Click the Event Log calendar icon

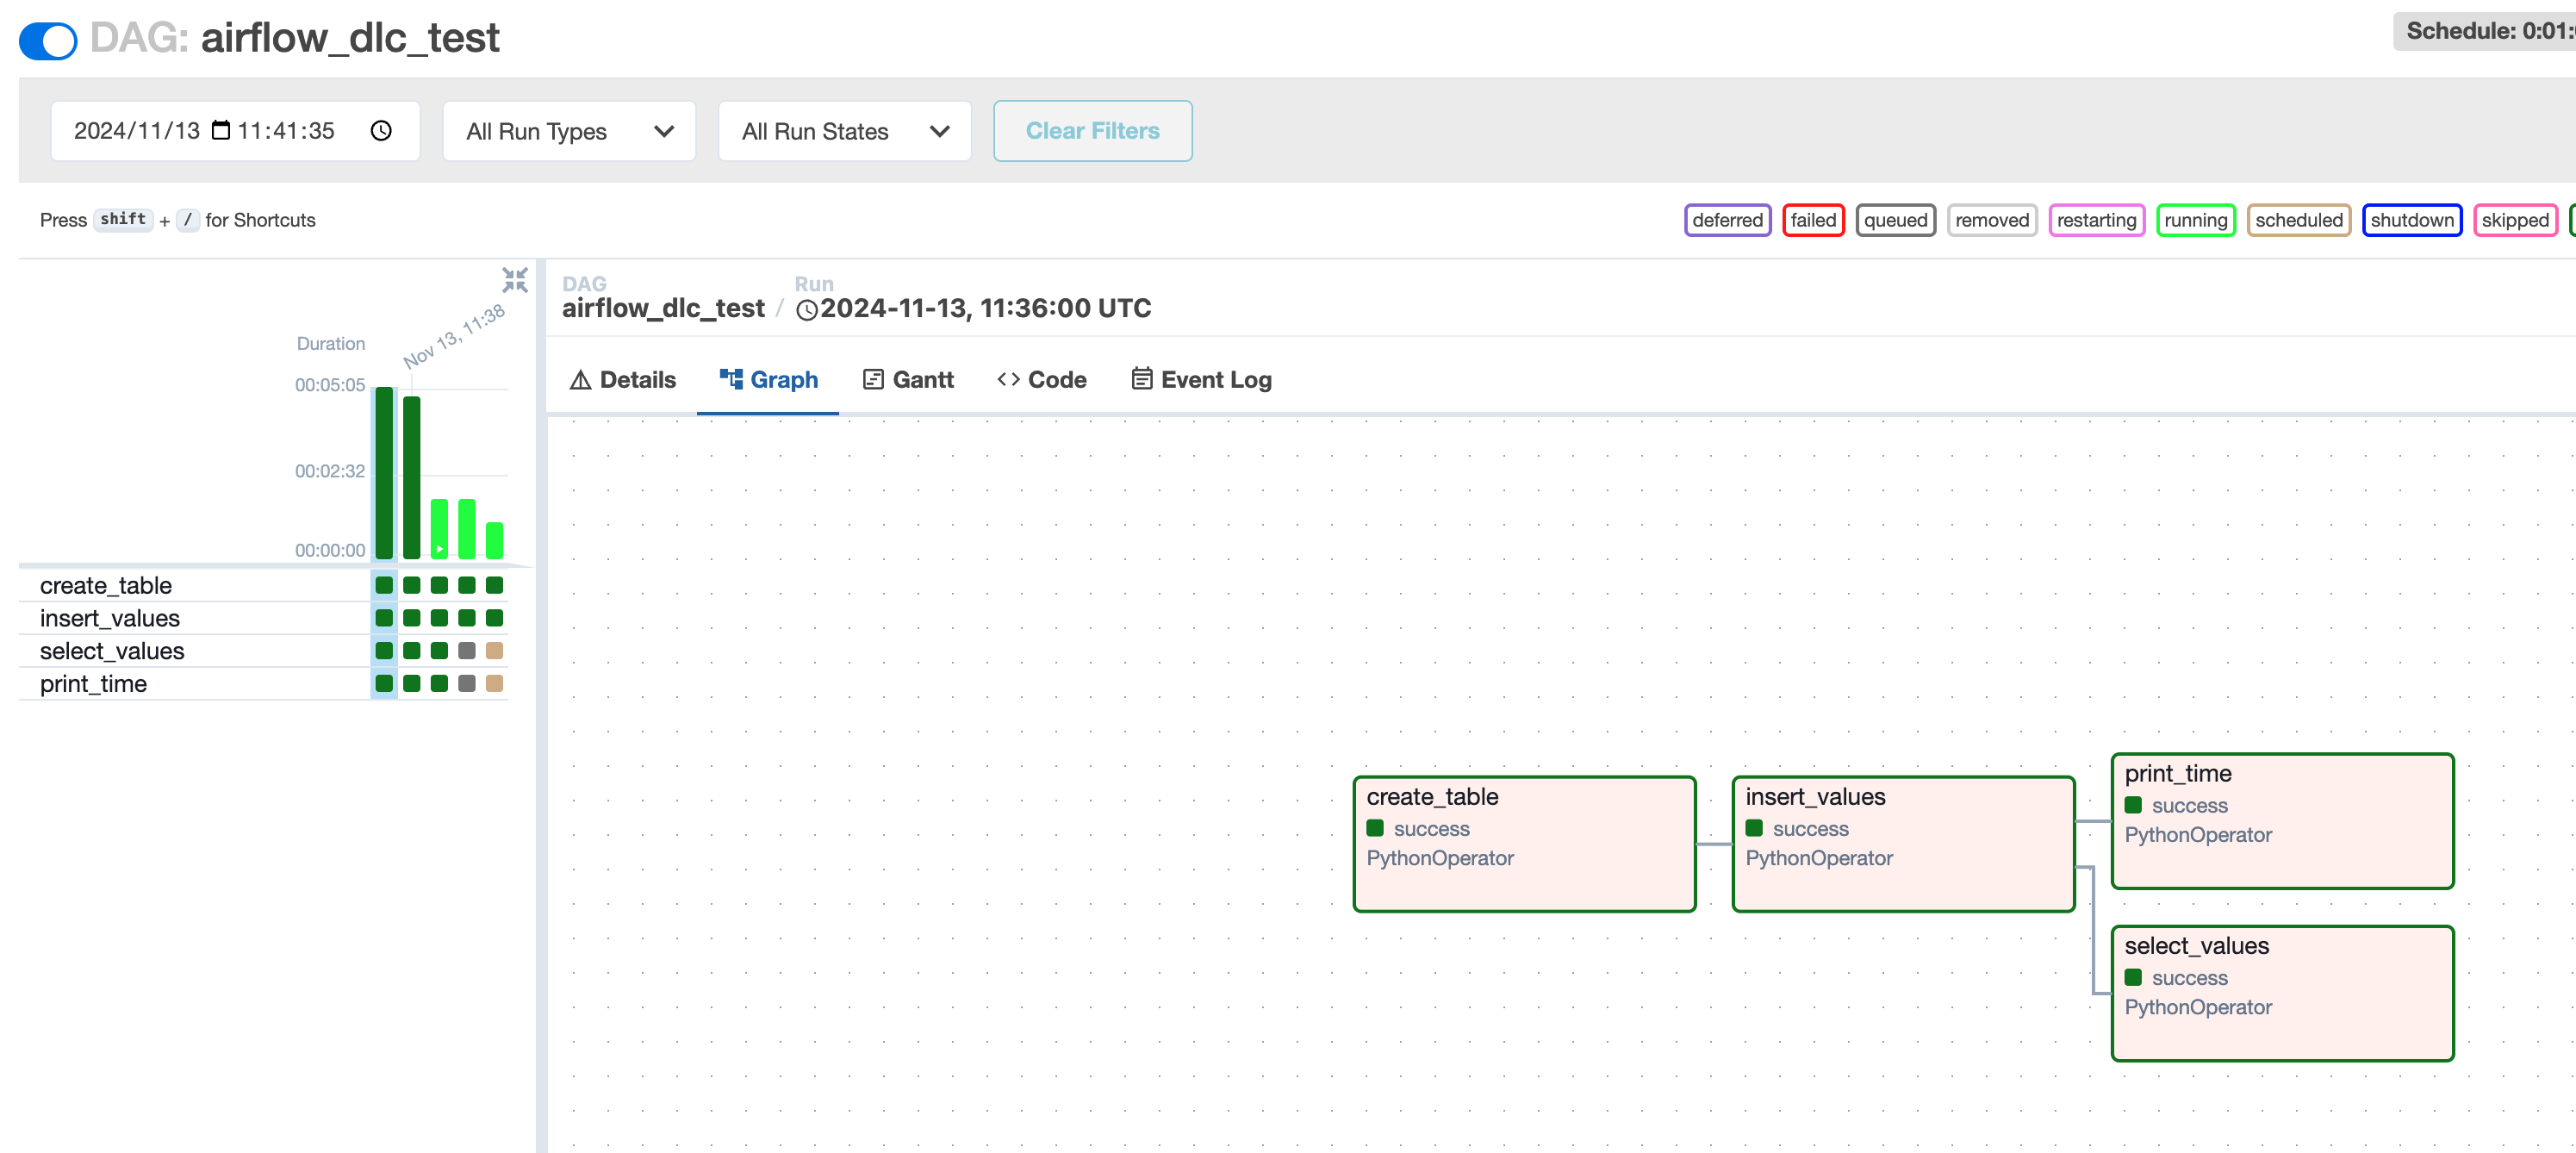tap(1141, 379)
